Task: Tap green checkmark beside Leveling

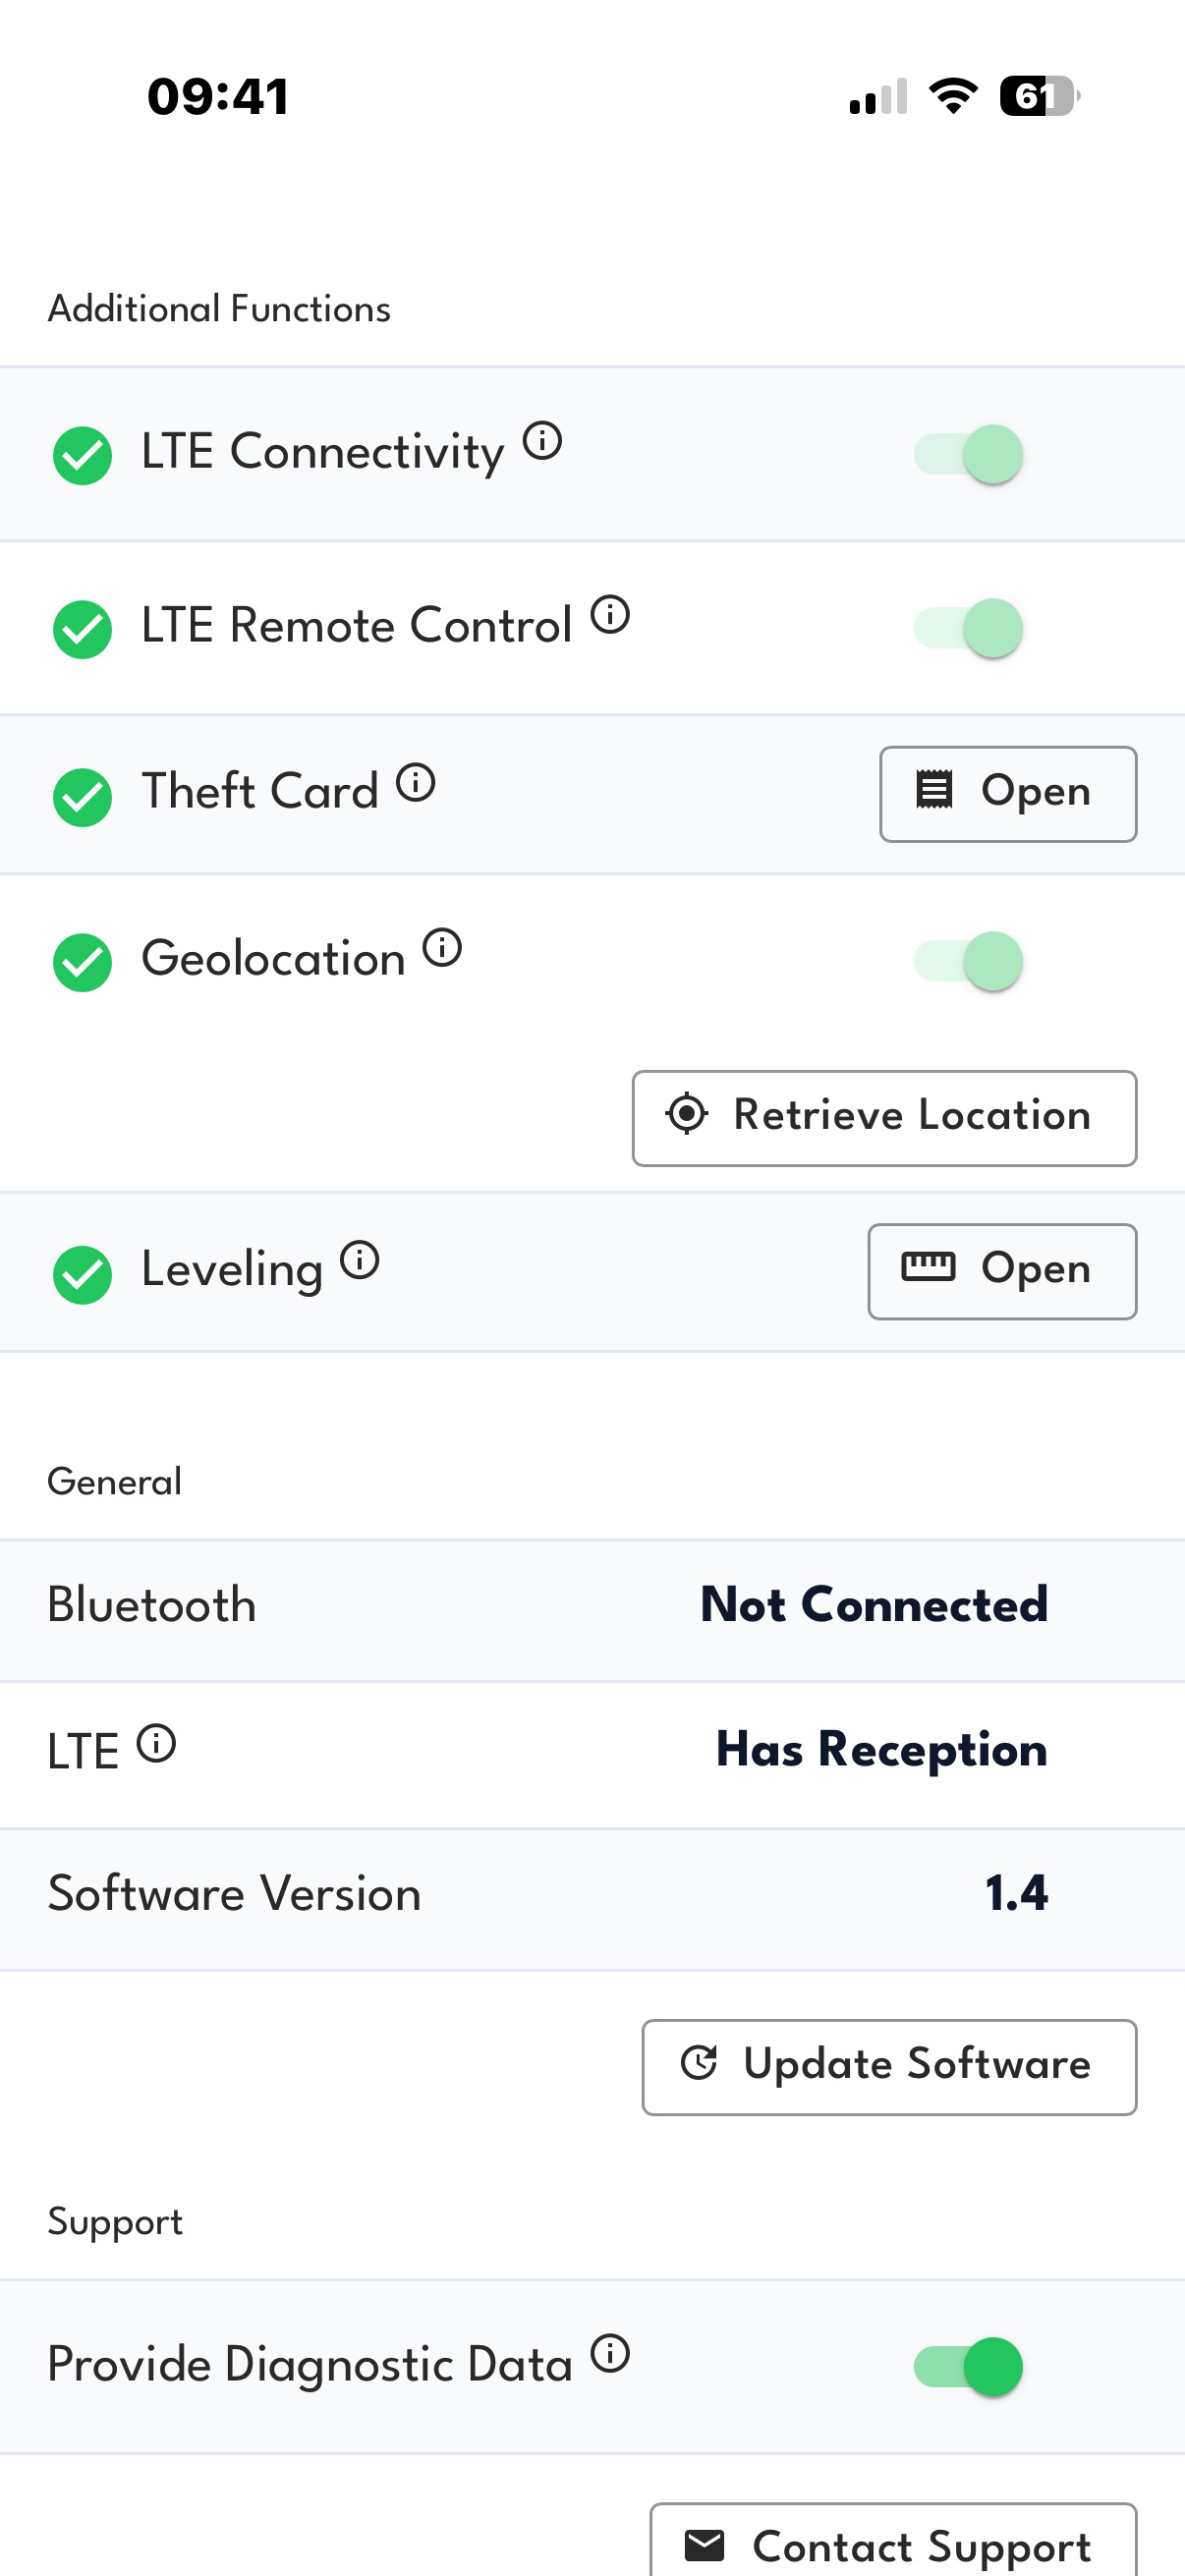Action: (x=83, y=1275)
